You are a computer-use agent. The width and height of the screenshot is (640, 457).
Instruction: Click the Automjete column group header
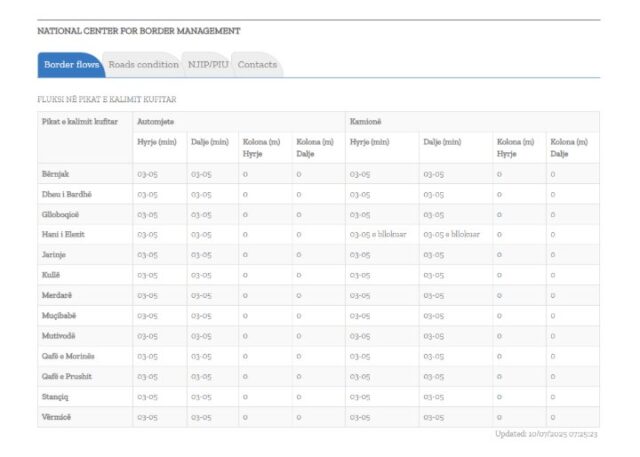pos(156,122)
